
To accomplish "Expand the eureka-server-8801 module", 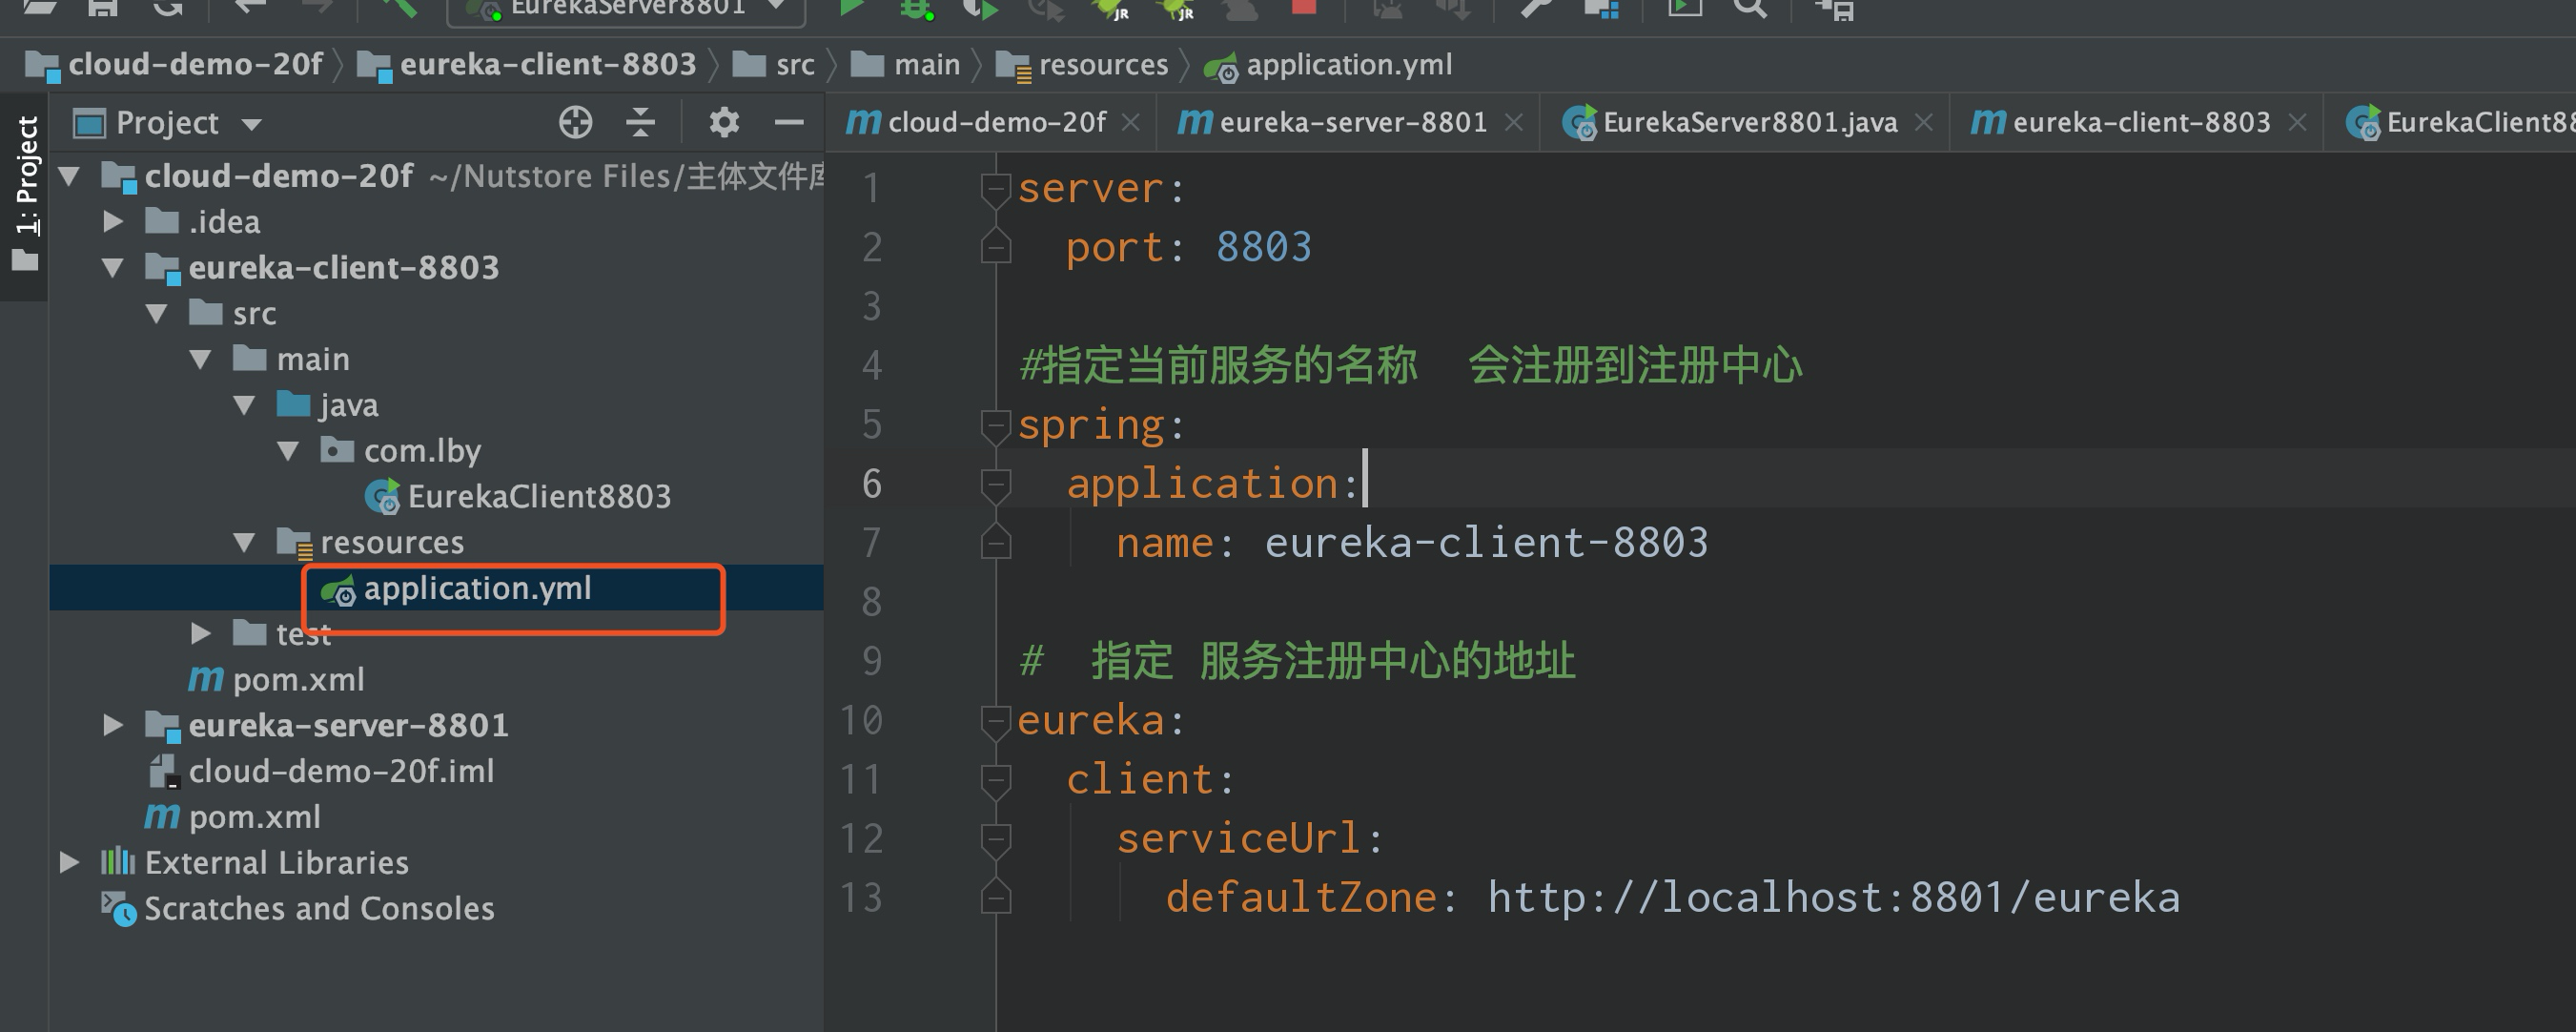I will click(113, 725).
